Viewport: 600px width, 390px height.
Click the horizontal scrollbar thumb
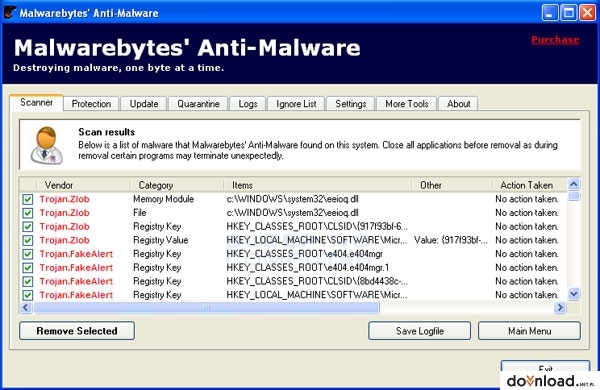click(x=206, y=307)
